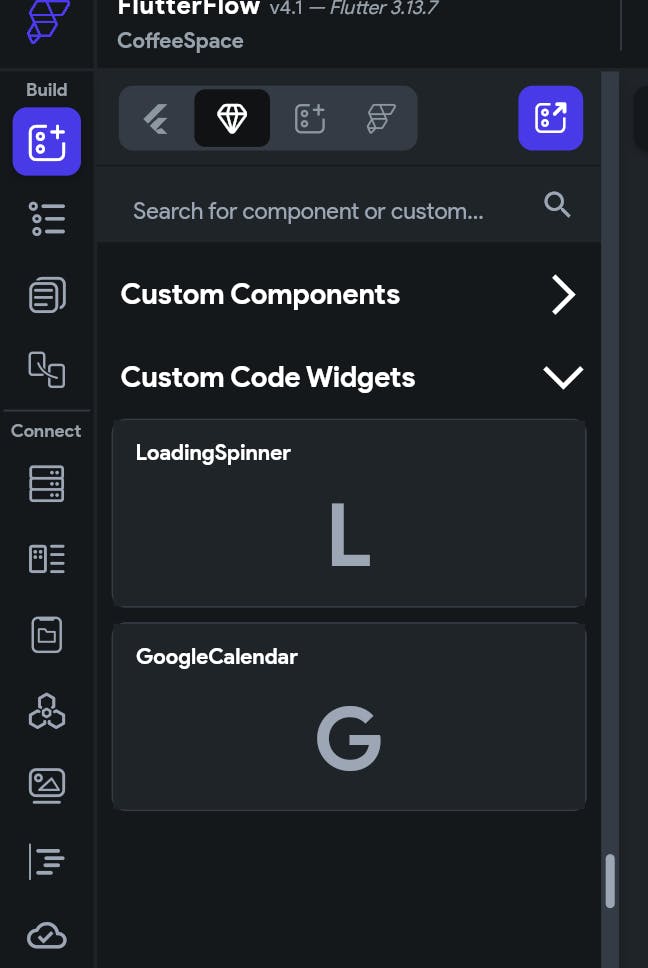Select the diamond Components tab
This screenshot has width=648, height=968.
(232, 119)
